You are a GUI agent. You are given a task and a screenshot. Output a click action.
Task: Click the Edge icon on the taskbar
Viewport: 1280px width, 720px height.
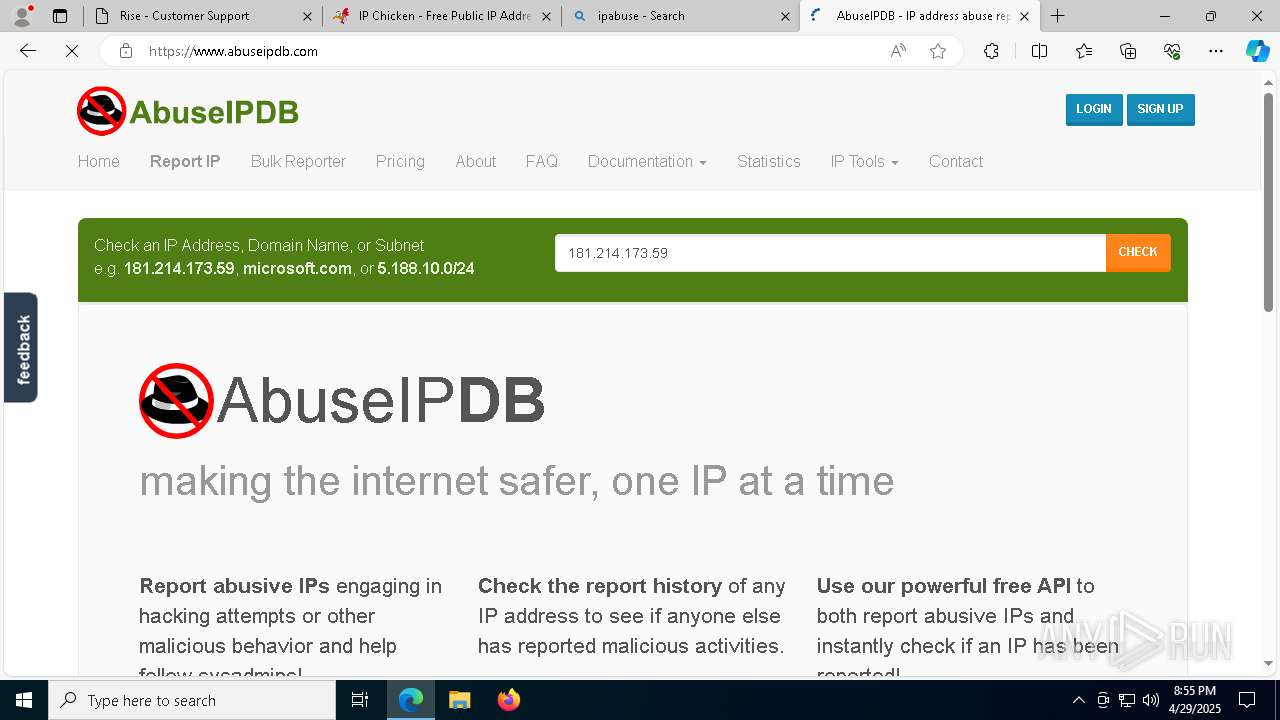tap(411, 700)
